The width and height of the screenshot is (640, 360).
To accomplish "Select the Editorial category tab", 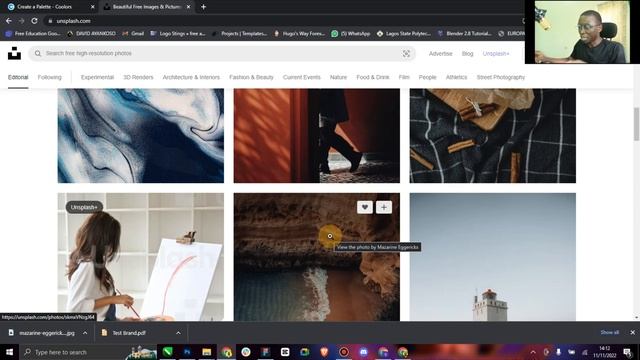I will (18, 77).
